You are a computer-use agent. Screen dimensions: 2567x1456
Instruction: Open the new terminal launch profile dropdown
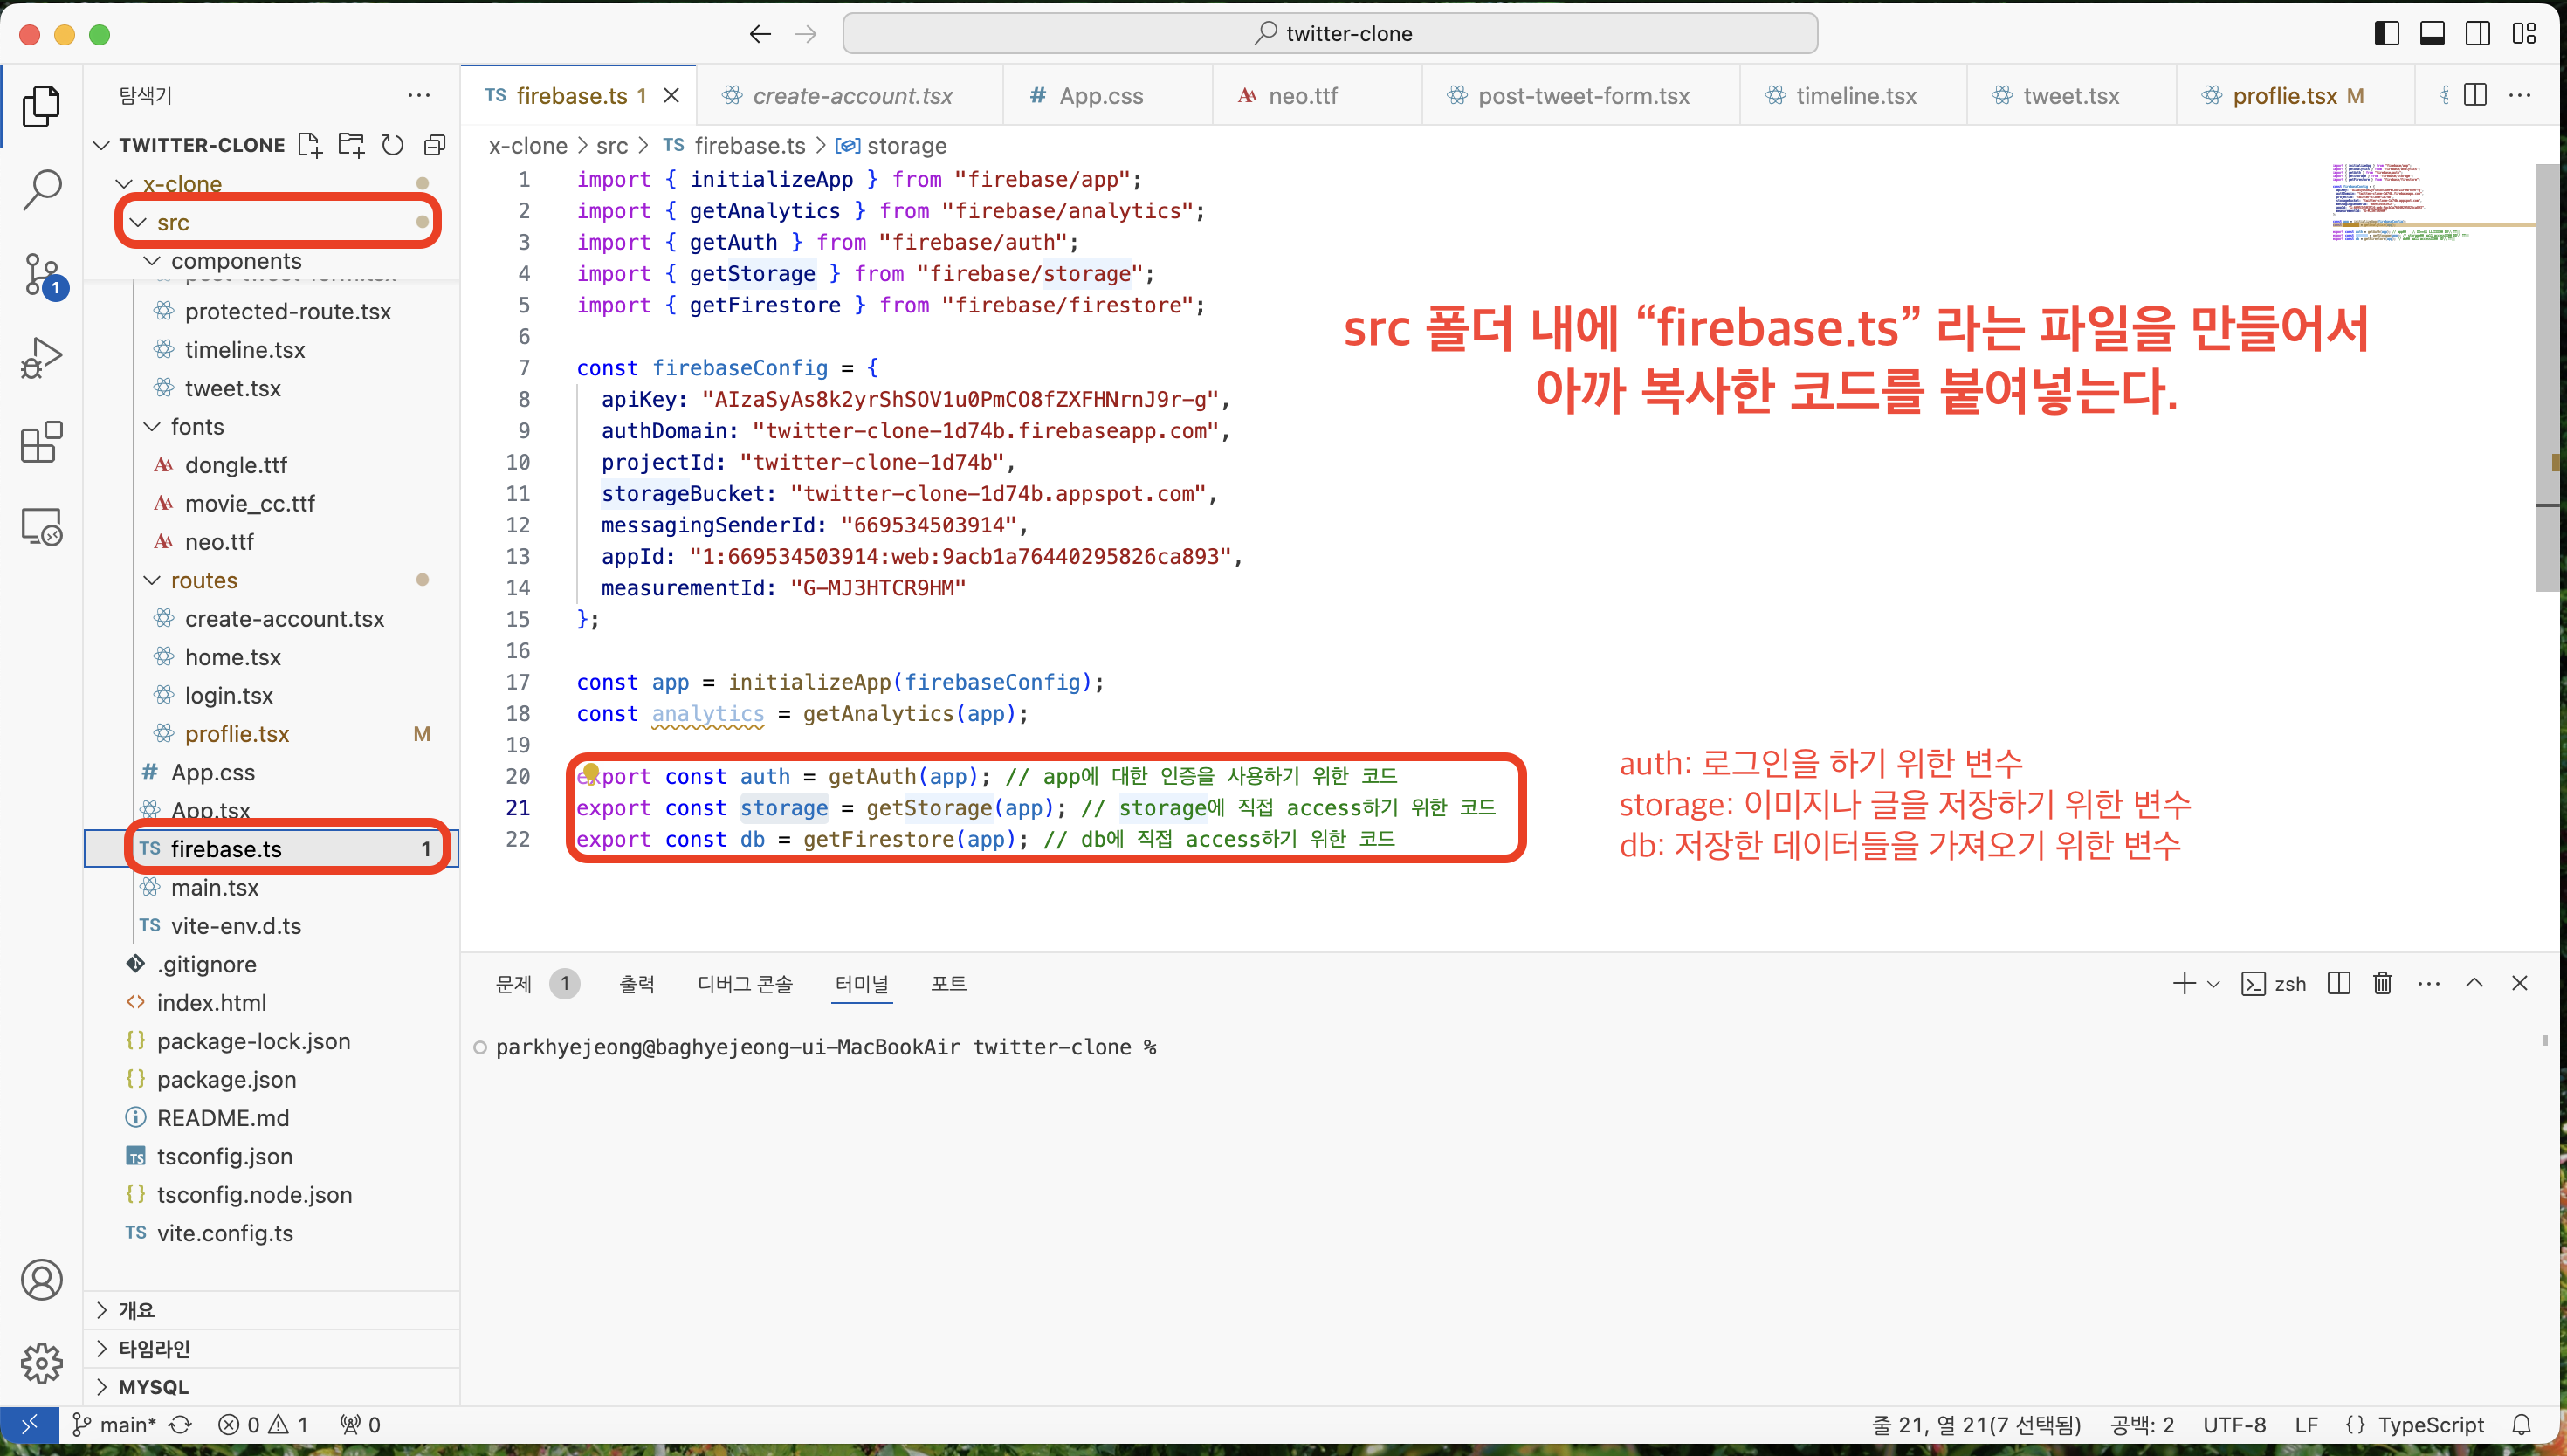[2213, 984]
